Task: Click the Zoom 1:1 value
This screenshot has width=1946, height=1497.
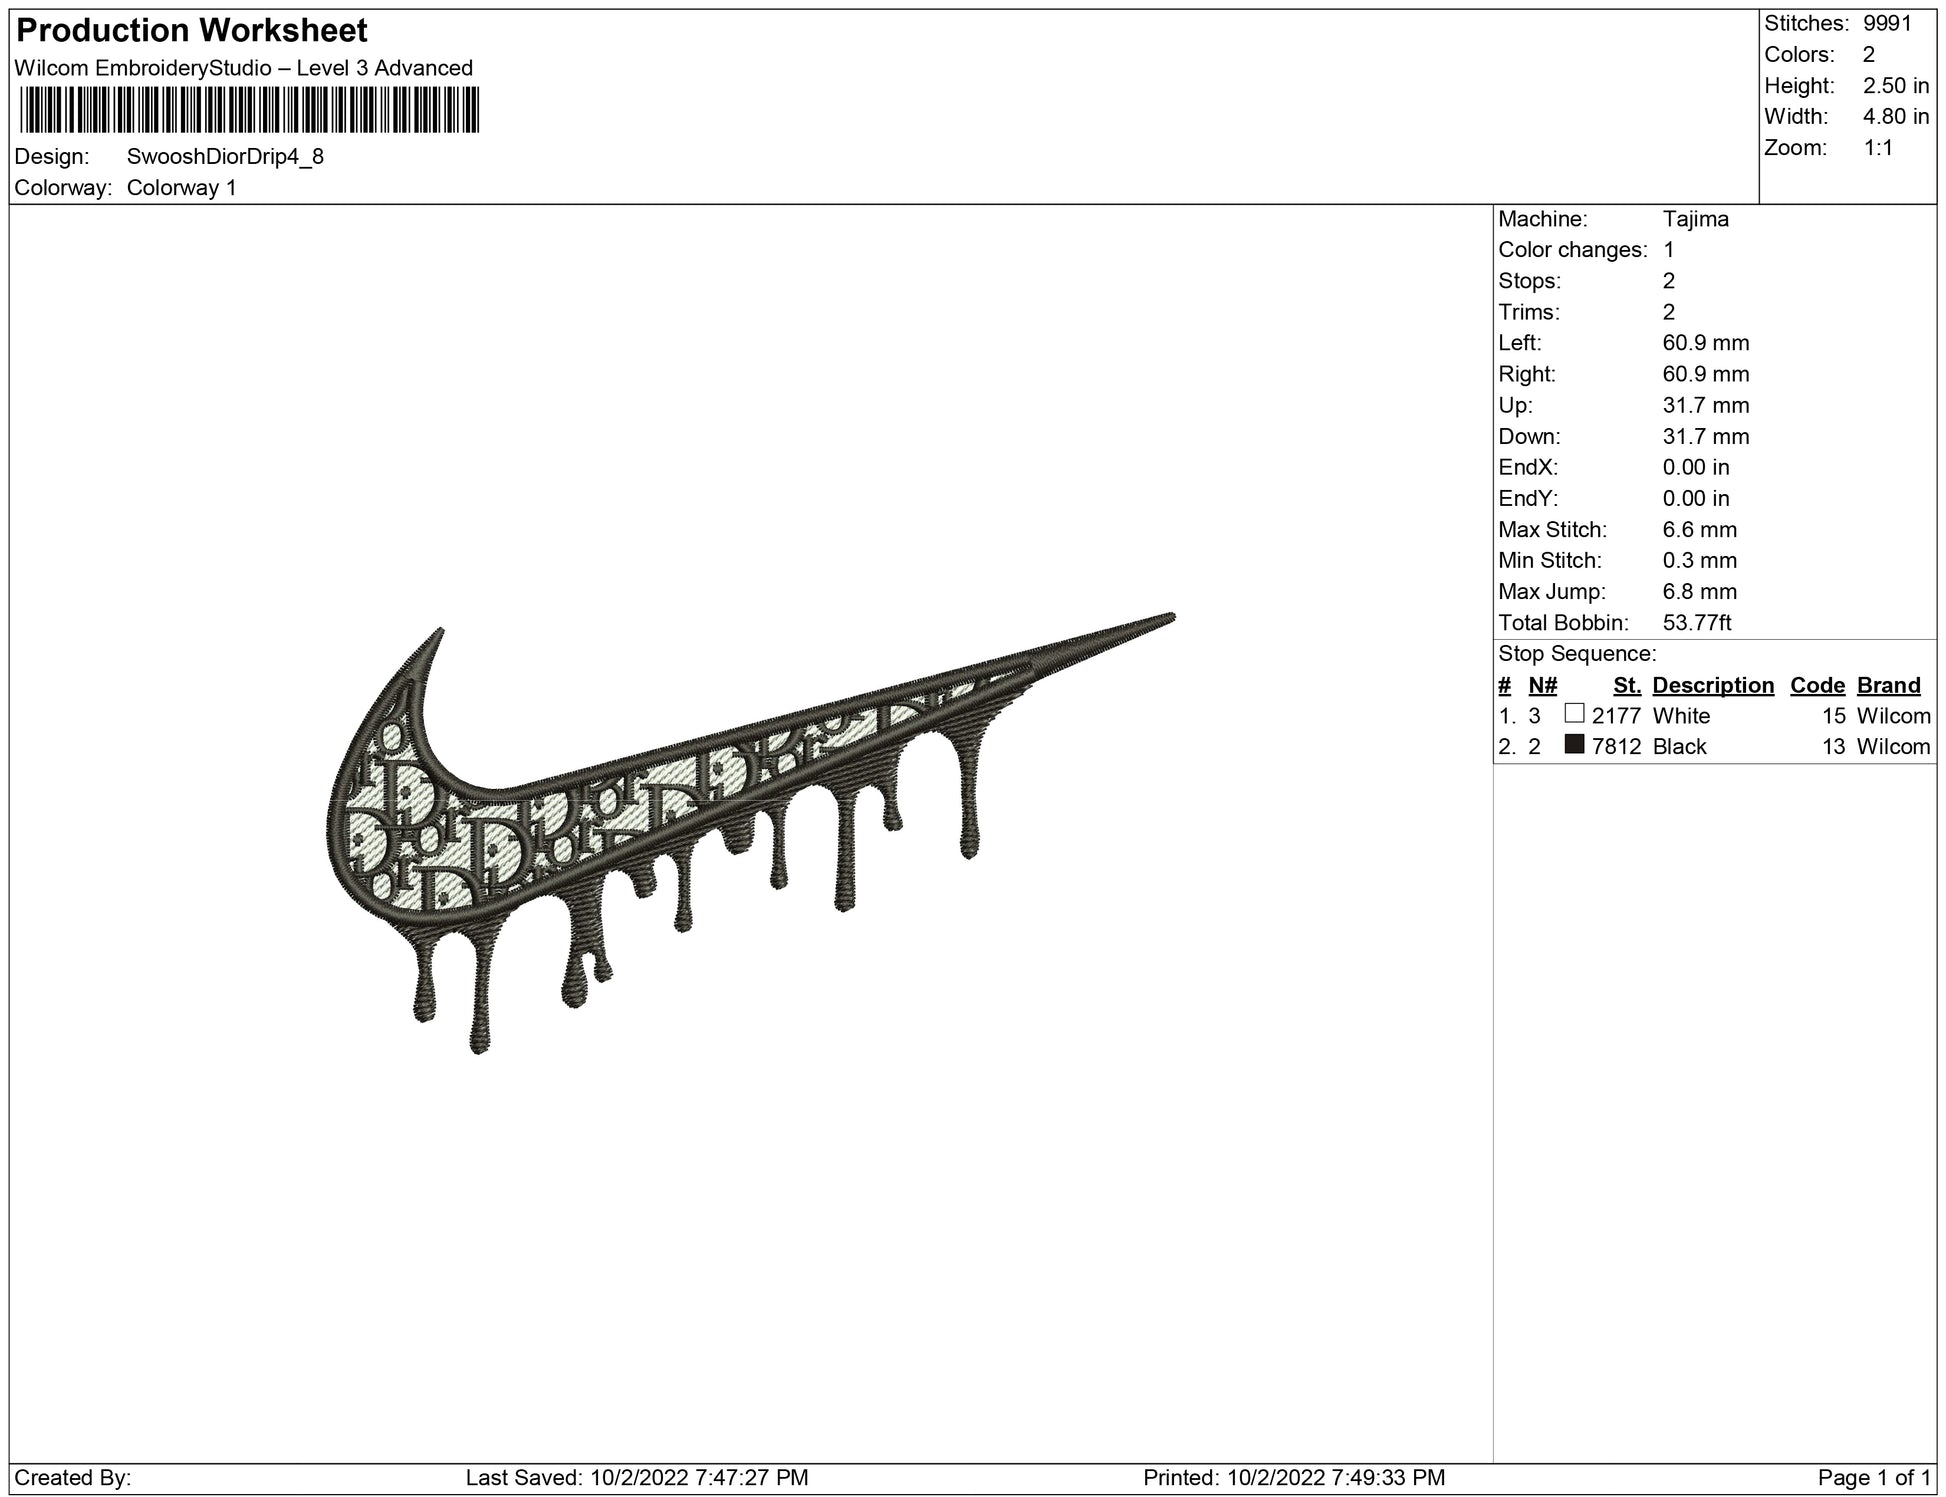Action: tap(1877, 148)
